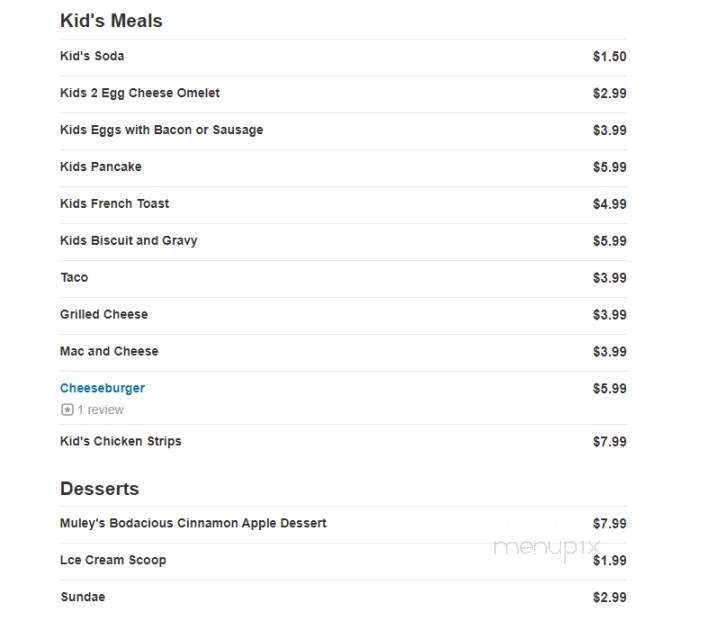Click Muley's Bodacious Cinnamon Apple Dessert
Screen dimensions: 726x630
tap(193, 523)
